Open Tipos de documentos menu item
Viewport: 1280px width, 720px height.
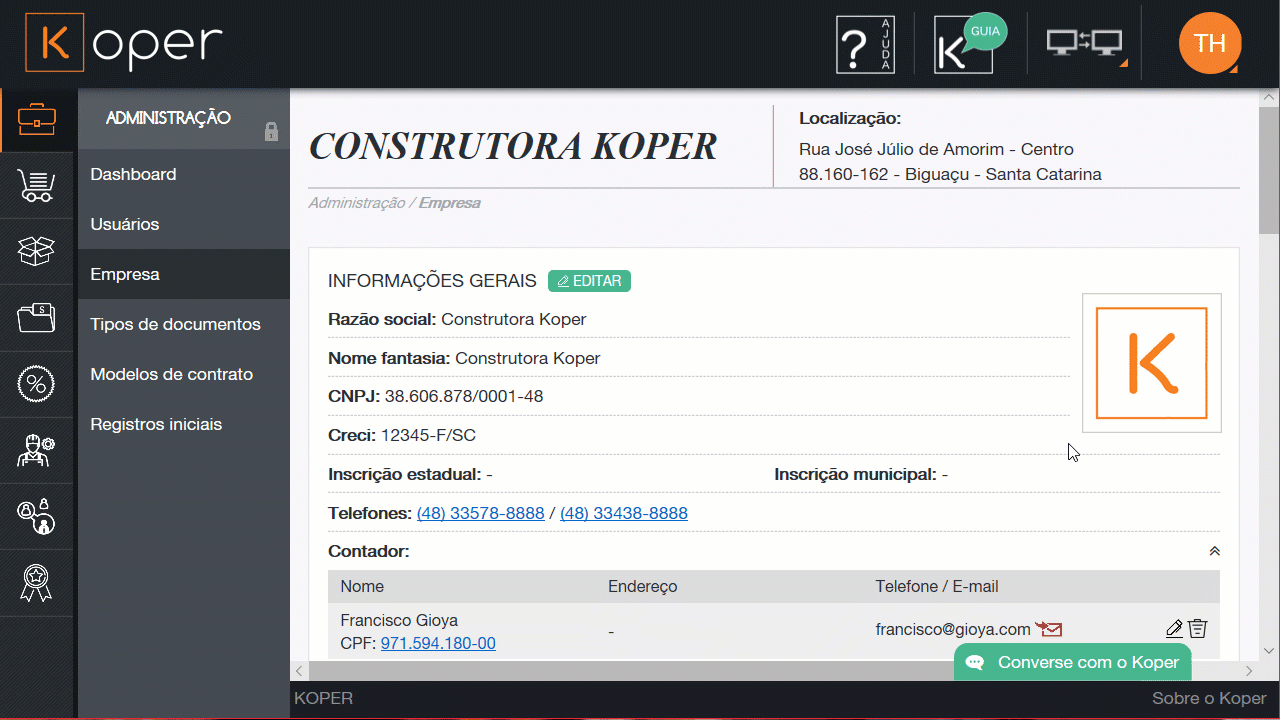point(175,324)
